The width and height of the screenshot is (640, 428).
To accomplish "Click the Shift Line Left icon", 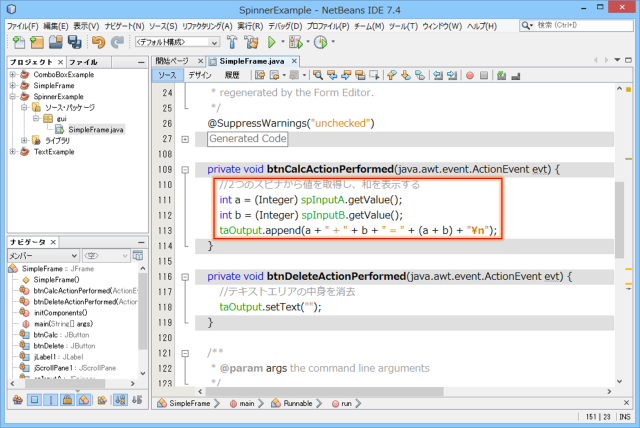I will pos(438,75).
